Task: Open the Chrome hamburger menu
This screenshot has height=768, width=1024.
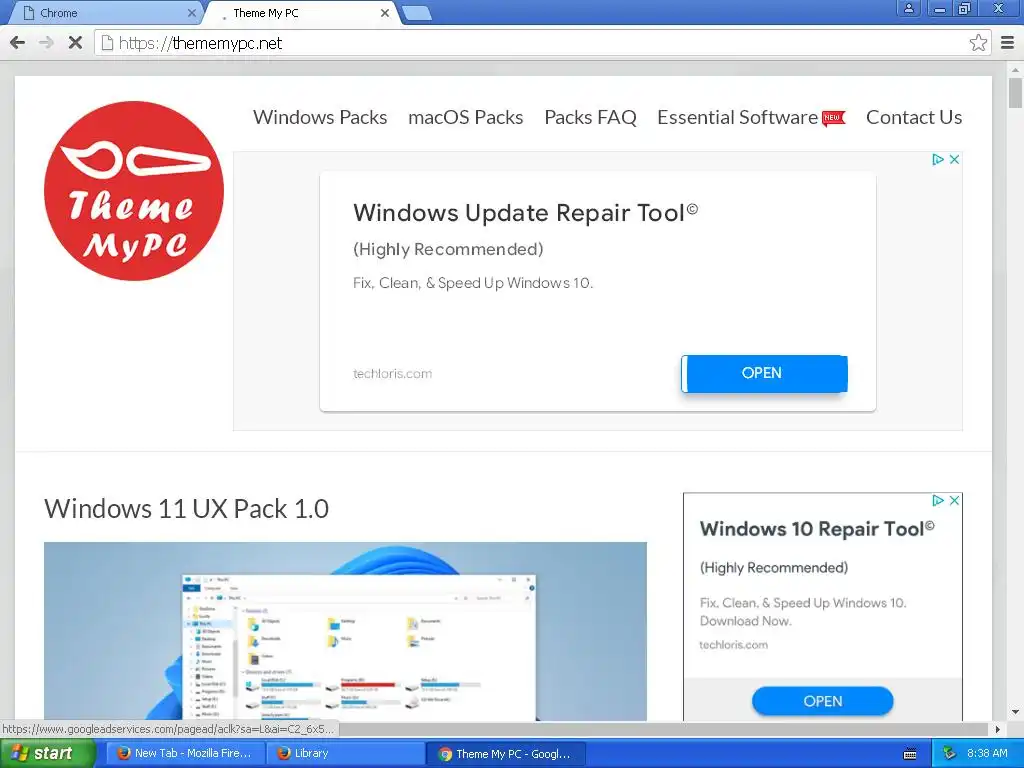Action: (x=1007, y=43)
